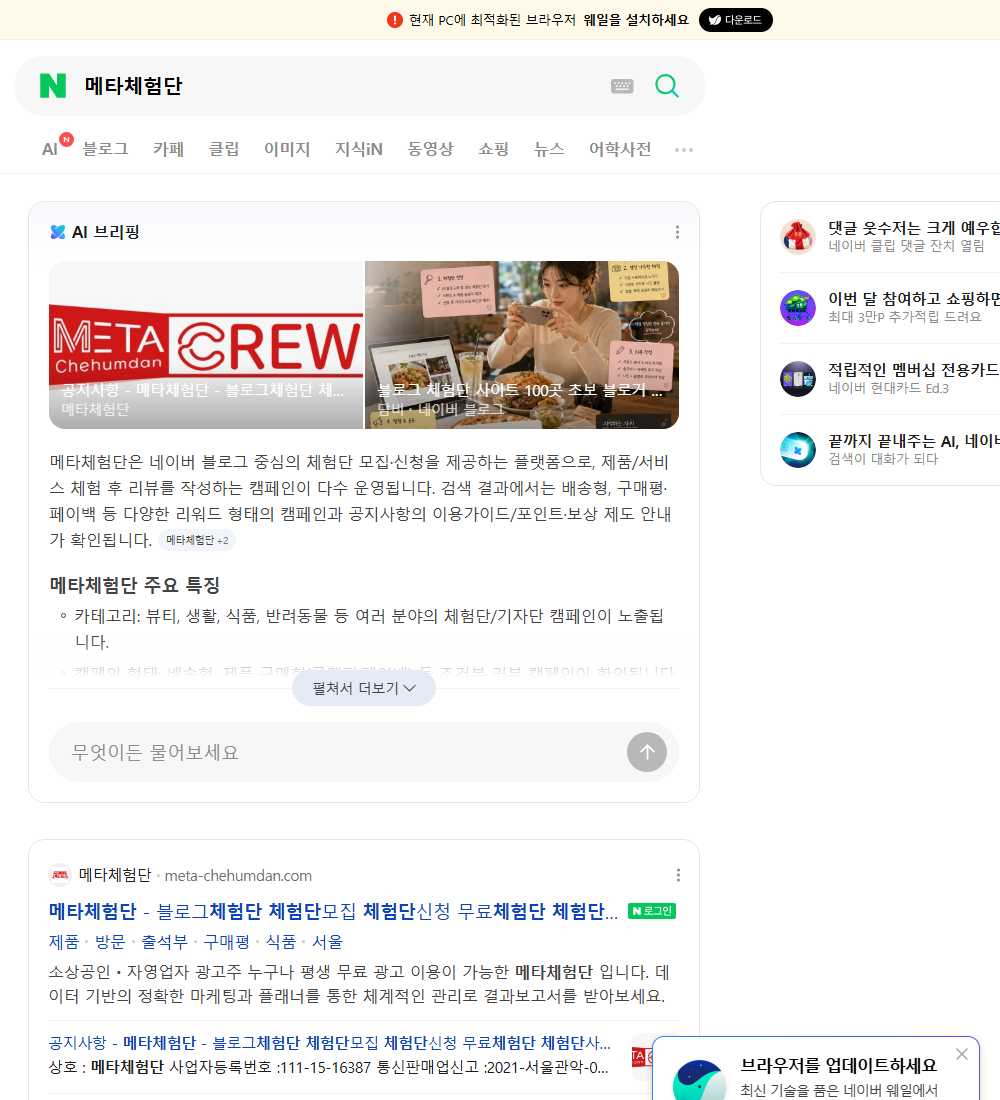
Task: Switch to the 어학사전 tab
Action: click(620, 149)
